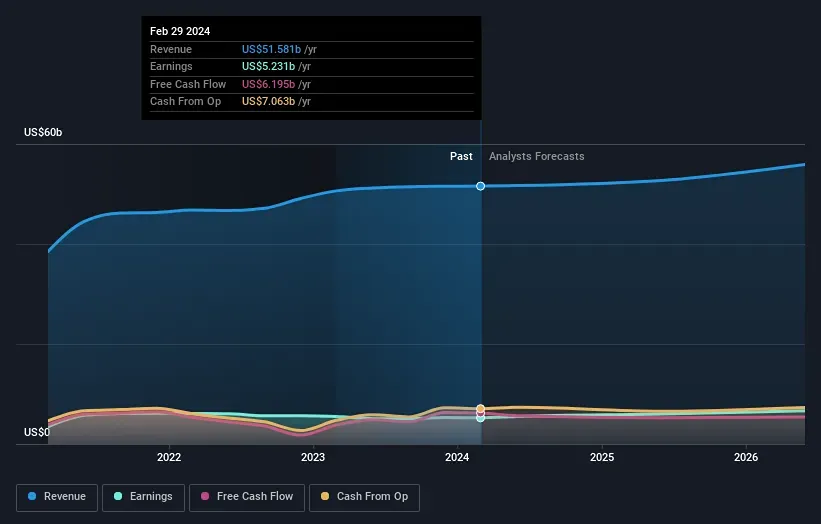
Task: Click the Cash From Op label in the tooltip
Action: [185, 102]
